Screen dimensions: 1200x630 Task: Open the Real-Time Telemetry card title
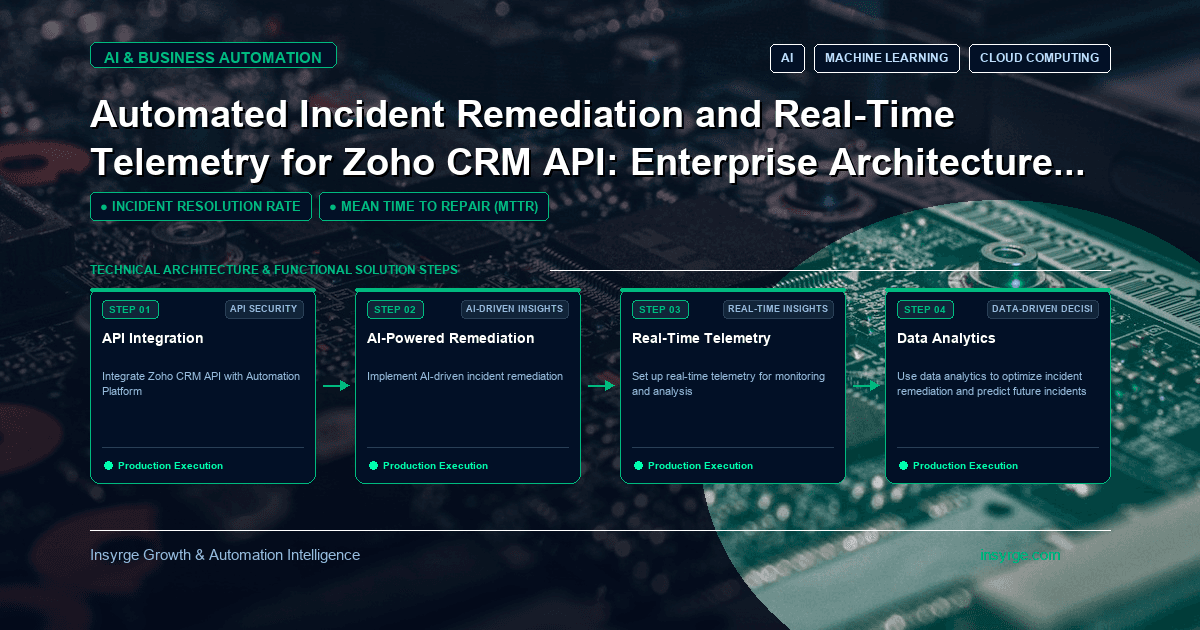(x=701, y=338)
